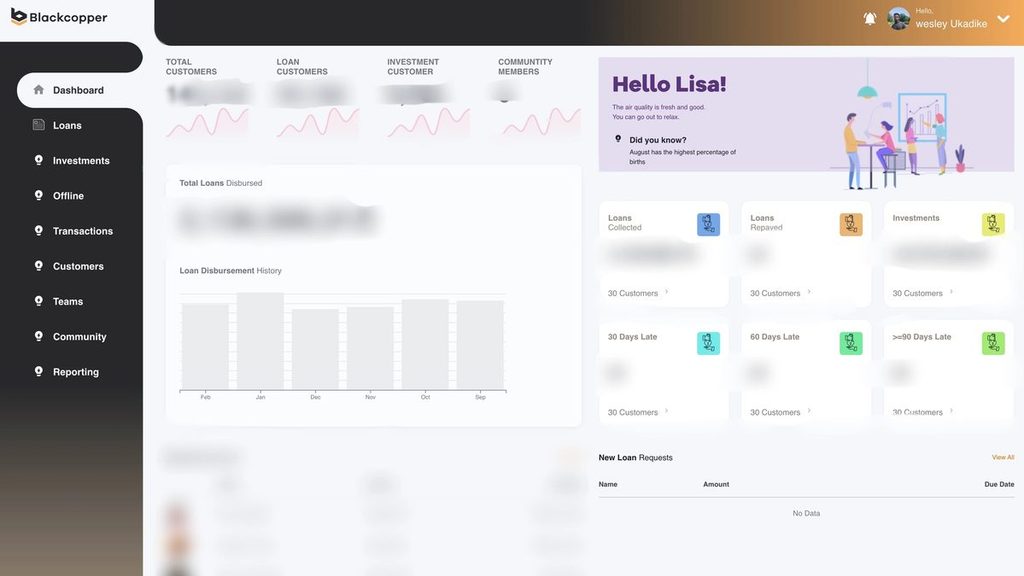Screen dimensions: 1024x576
Task: Click the Did you know lightbulb icon
Action: [x=618, y=139]
